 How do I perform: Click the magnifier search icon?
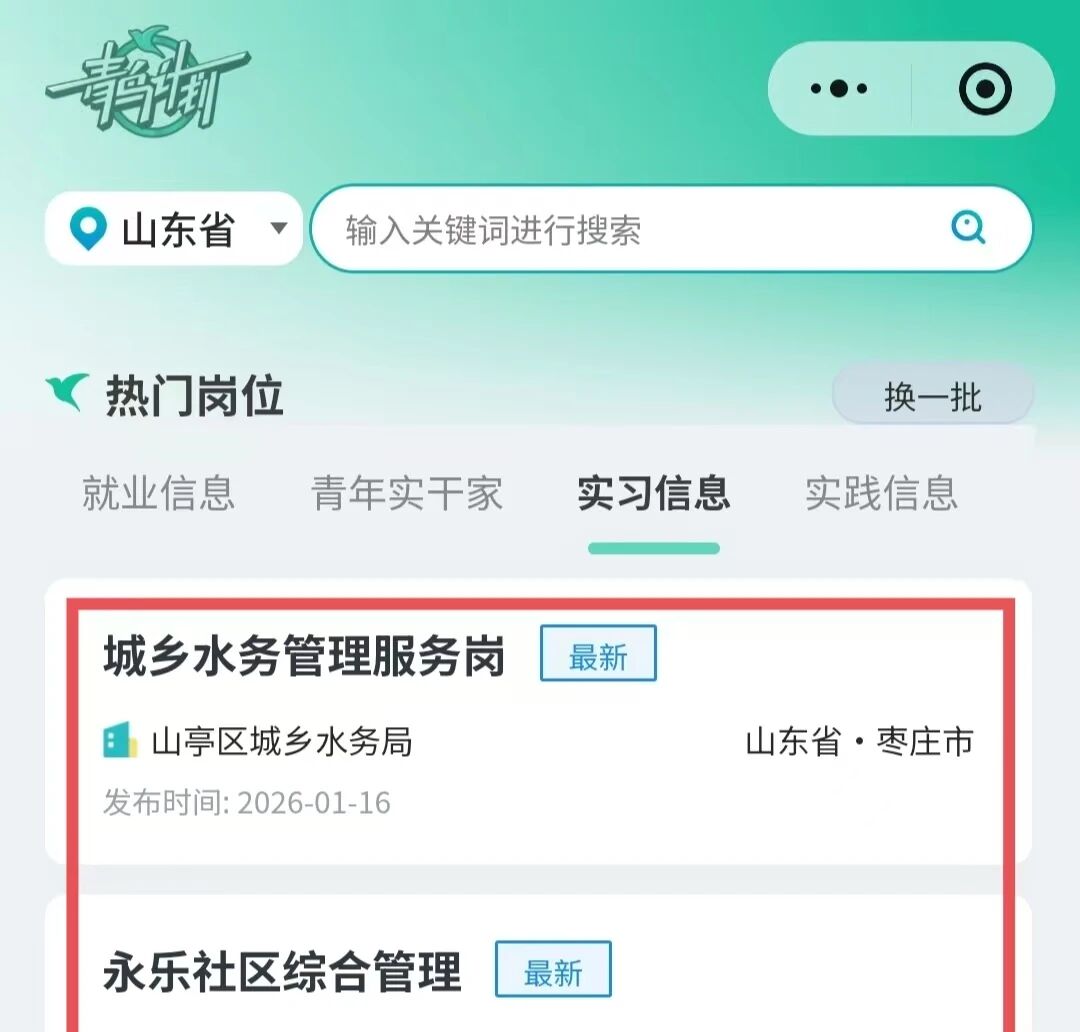point(968,227)
